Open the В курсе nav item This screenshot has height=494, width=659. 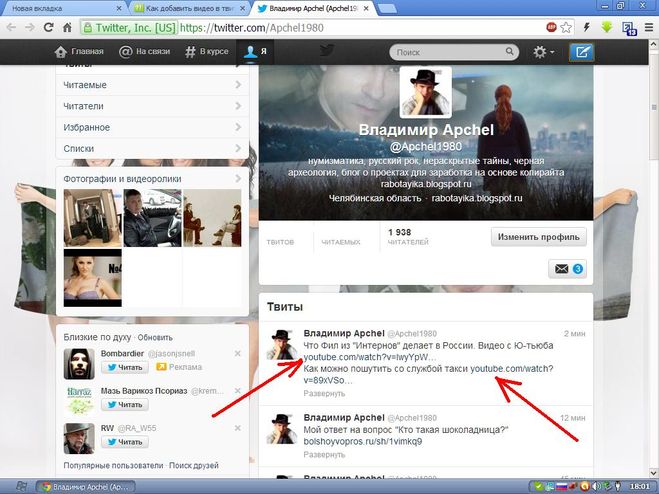coord(210,52)
